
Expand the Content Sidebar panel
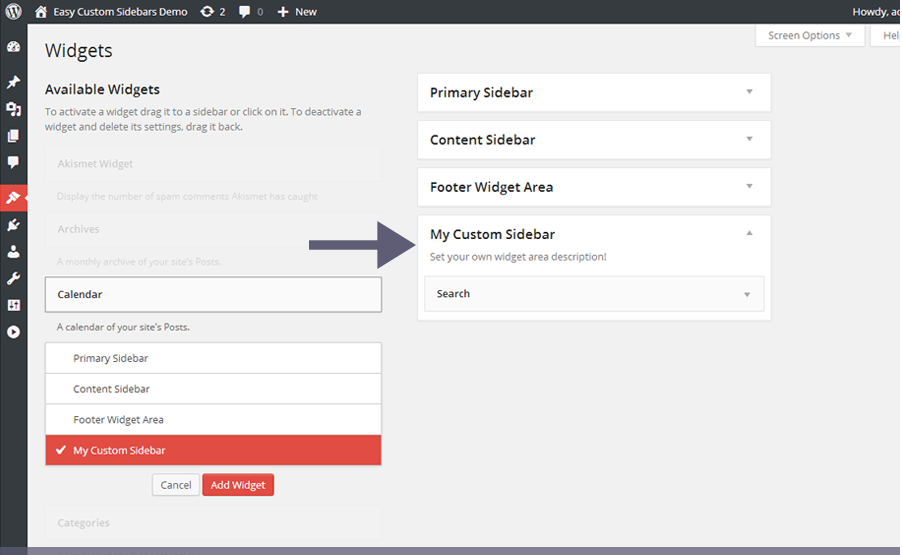pyautogui.click(x=749, y=139)
